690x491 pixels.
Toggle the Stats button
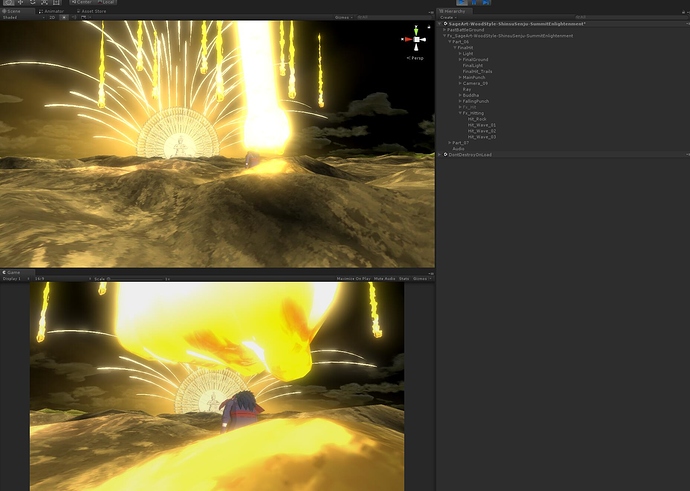click(x=404, y=278)
